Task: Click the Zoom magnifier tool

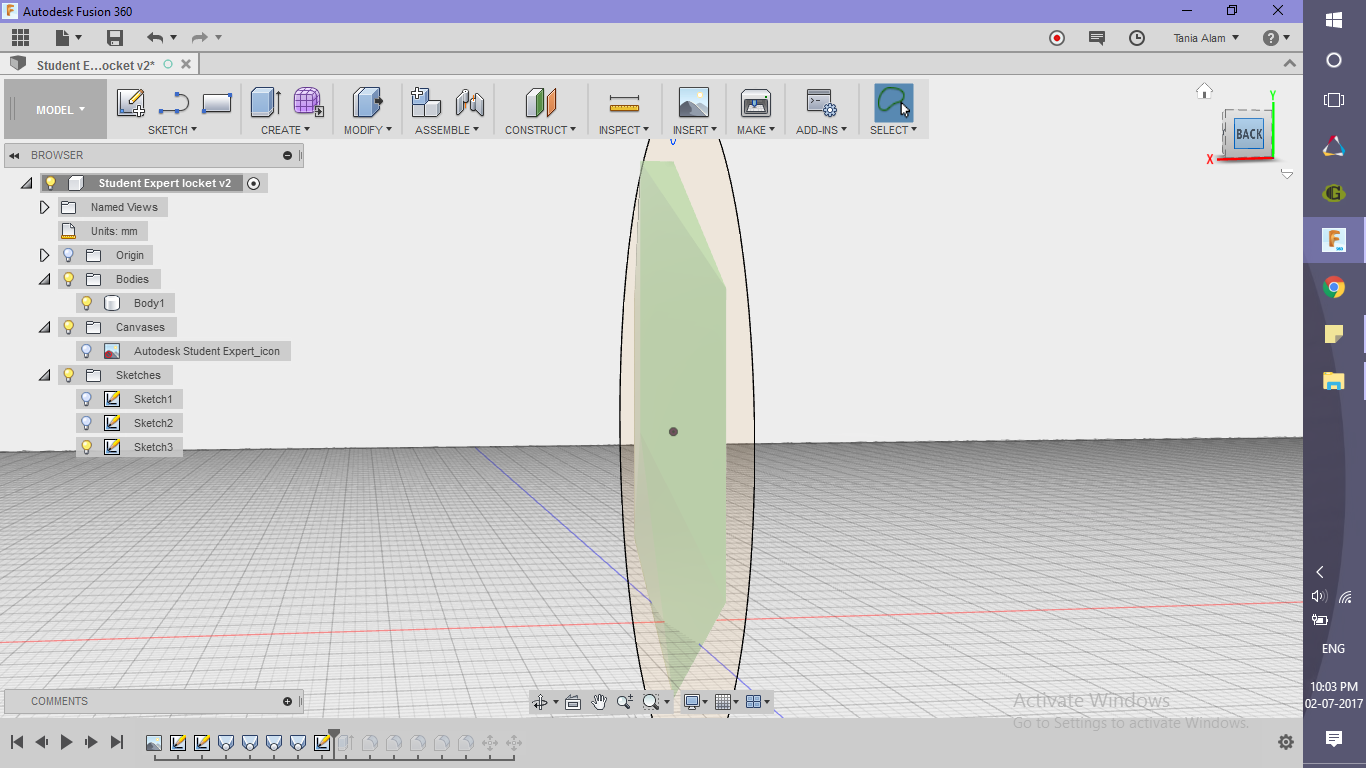Action: tap(625, 702)
